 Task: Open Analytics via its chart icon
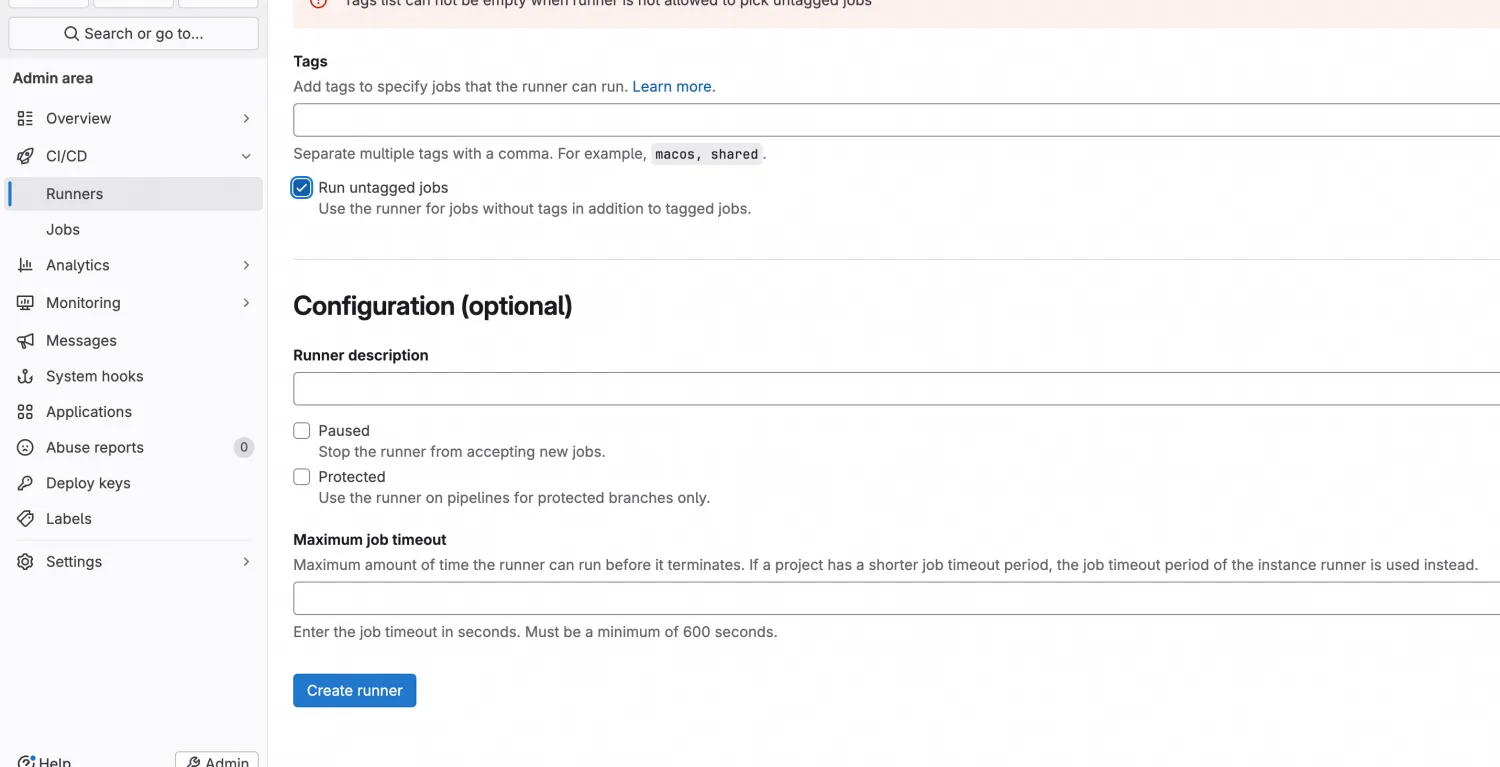point(24,265)
